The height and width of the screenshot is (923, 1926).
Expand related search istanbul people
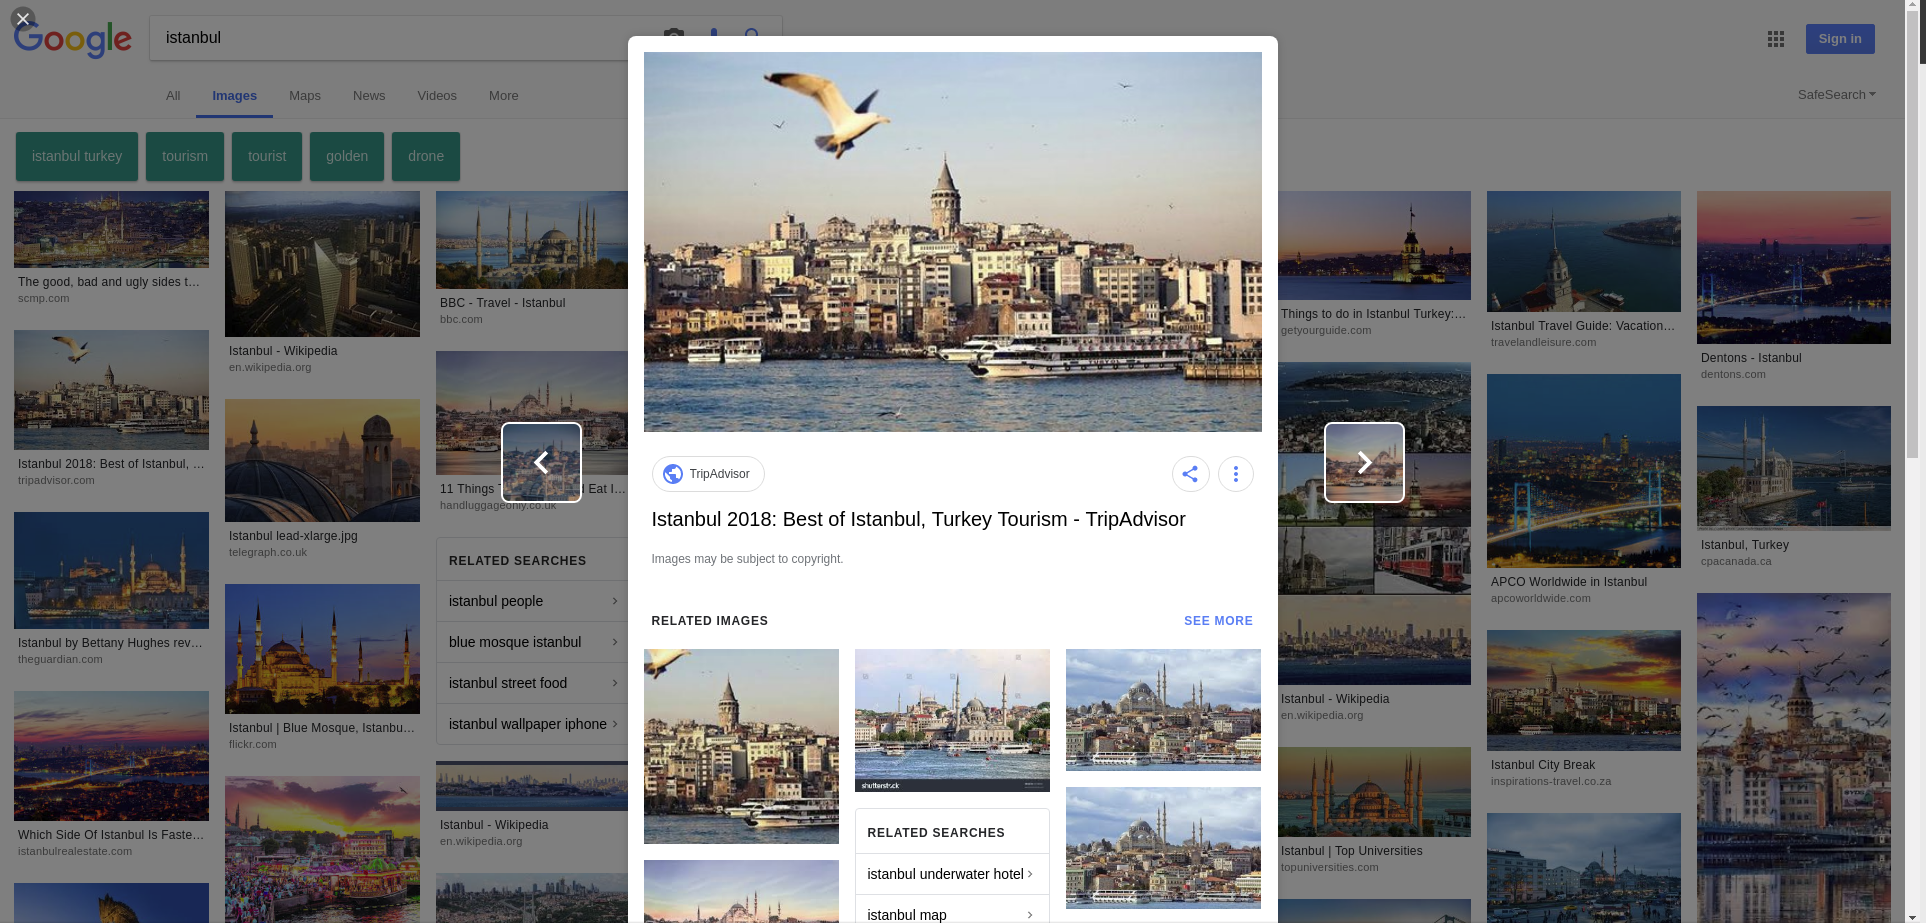tap(533, 601)
